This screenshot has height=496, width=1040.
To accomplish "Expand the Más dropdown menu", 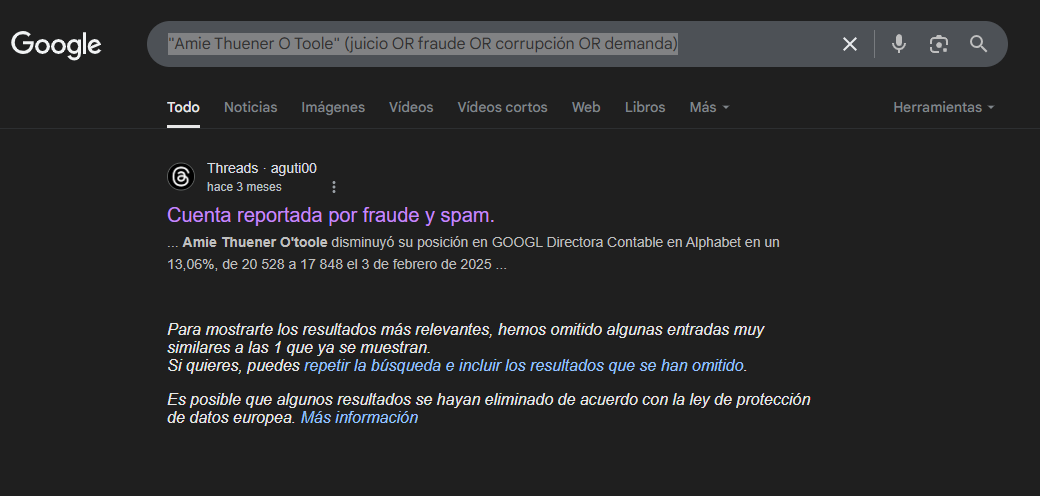I will [709, 107].
